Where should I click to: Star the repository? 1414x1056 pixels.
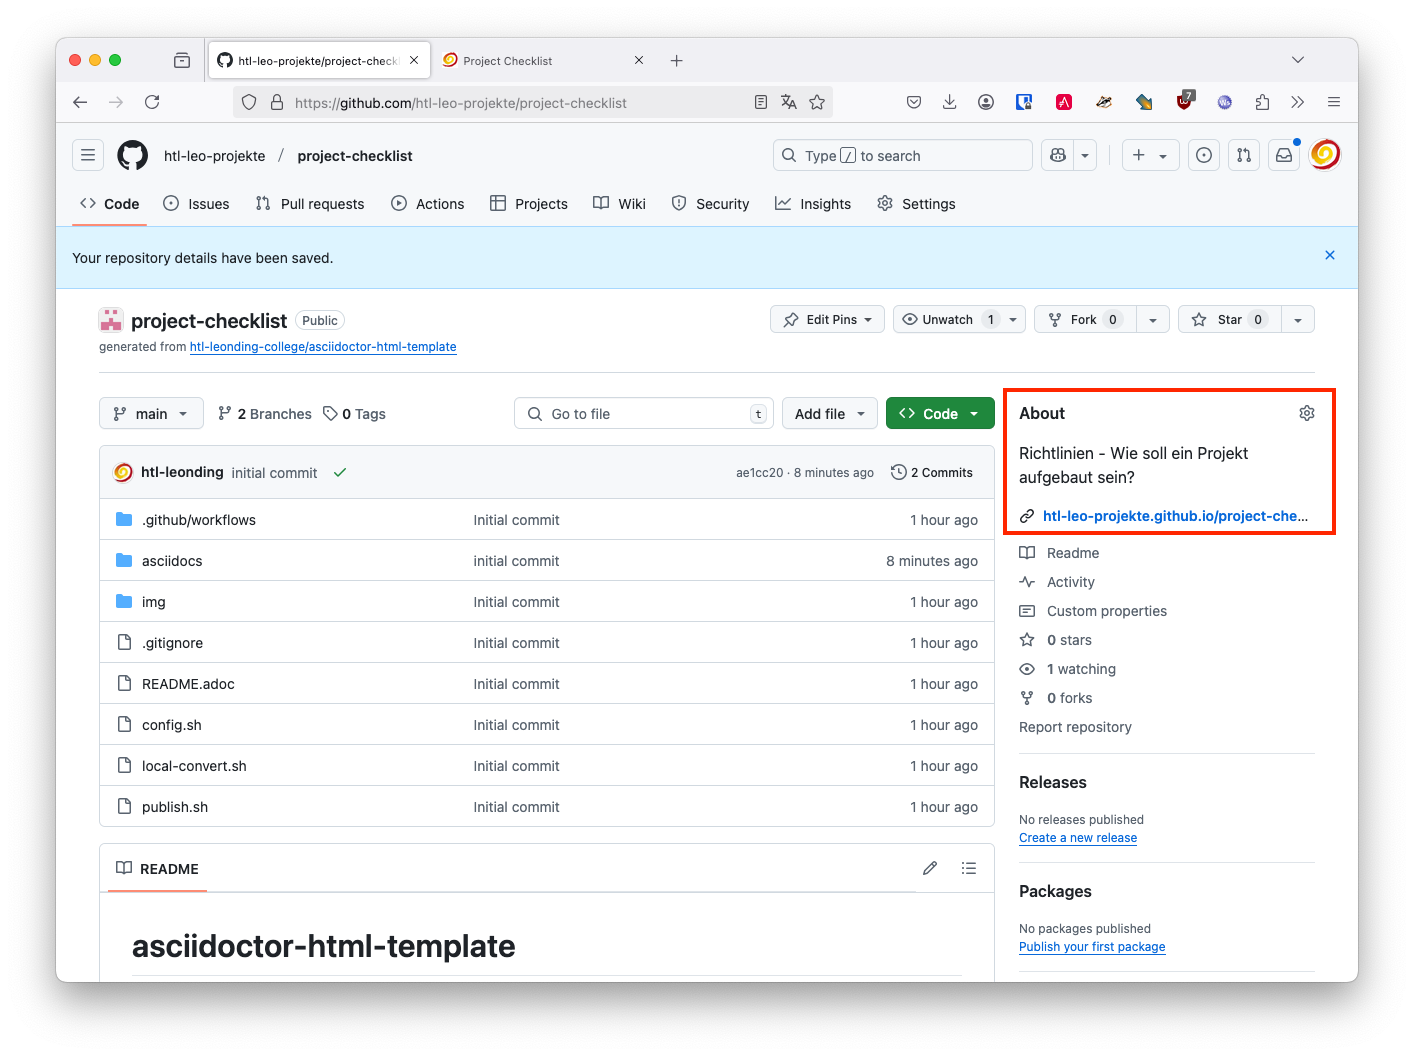click(x=1230, y=319)
